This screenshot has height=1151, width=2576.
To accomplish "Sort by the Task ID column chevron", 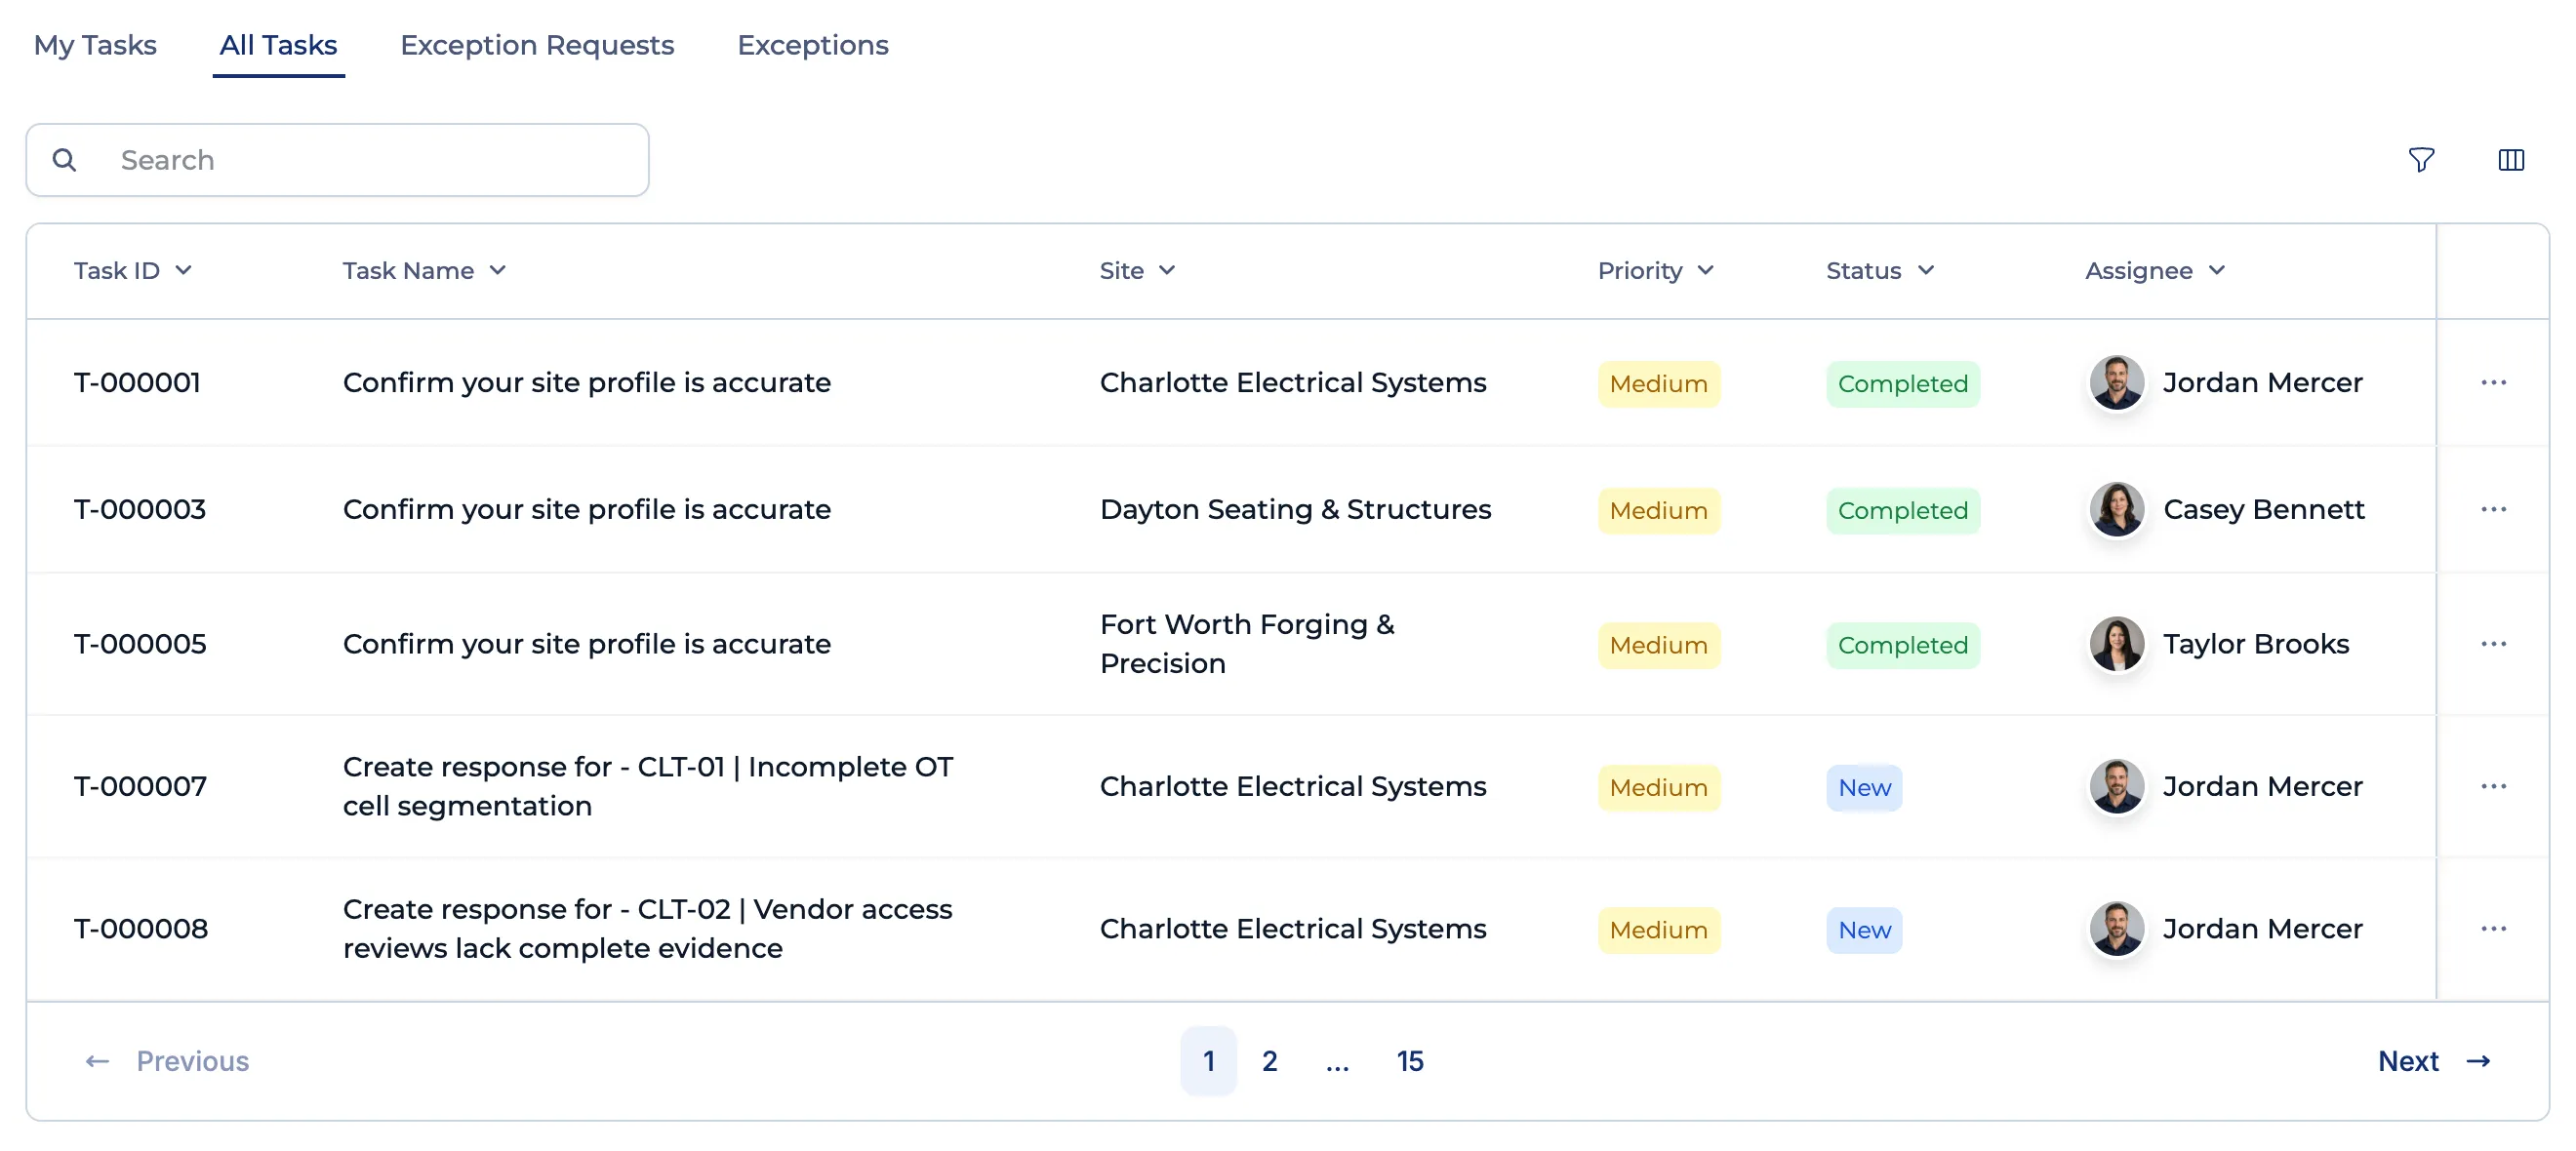I will 183,270.
